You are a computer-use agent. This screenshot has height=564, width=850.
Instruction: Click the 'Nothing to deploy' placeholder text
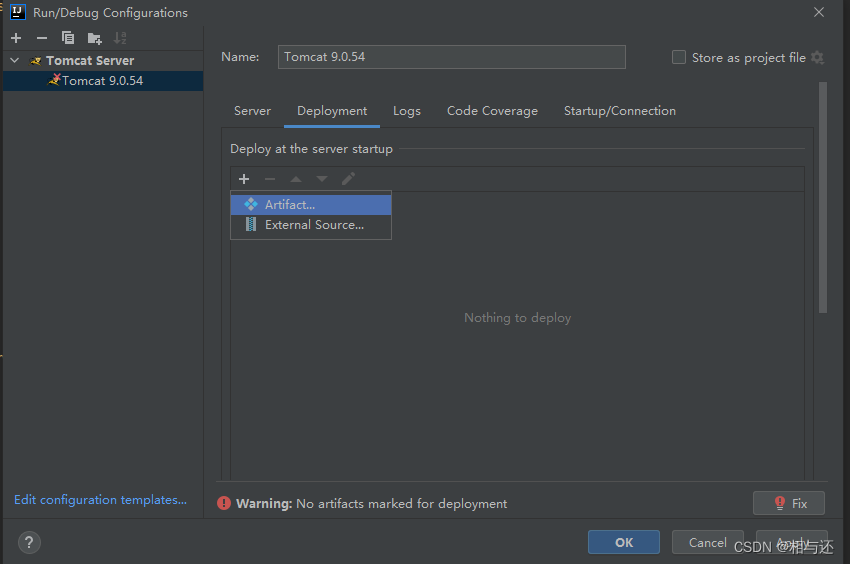click(517, 318)
